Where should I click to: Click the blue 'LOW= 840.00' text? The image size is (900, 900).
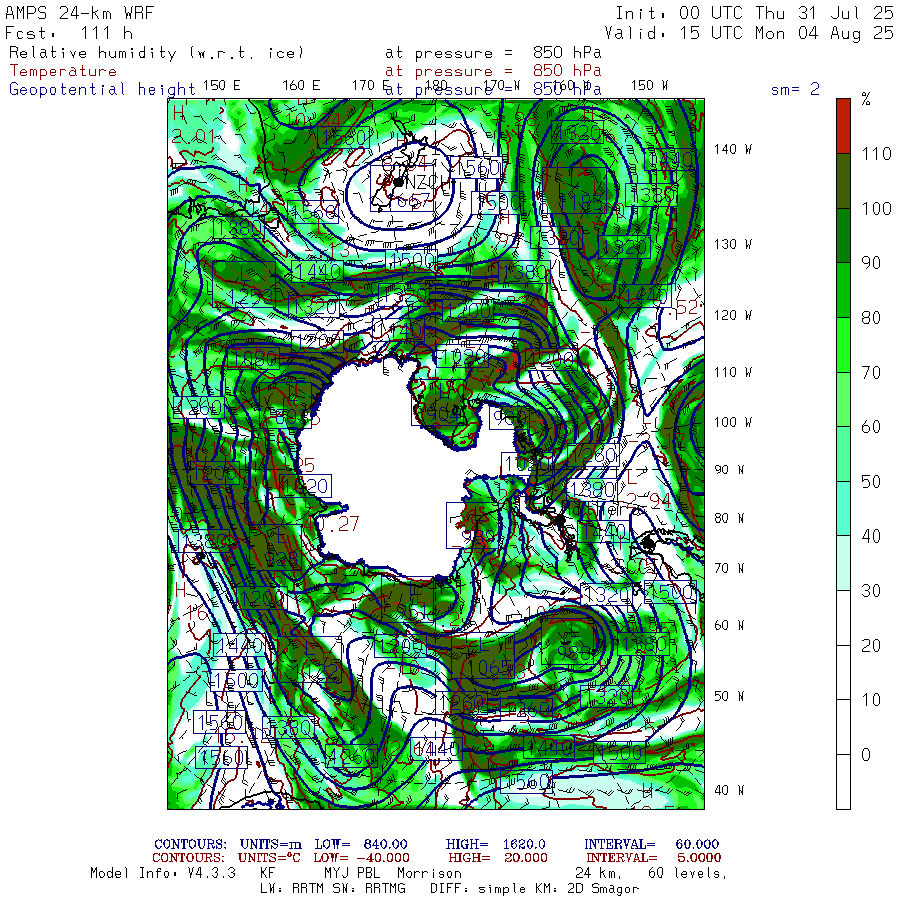pyautogui.click(x=360, y=844)
